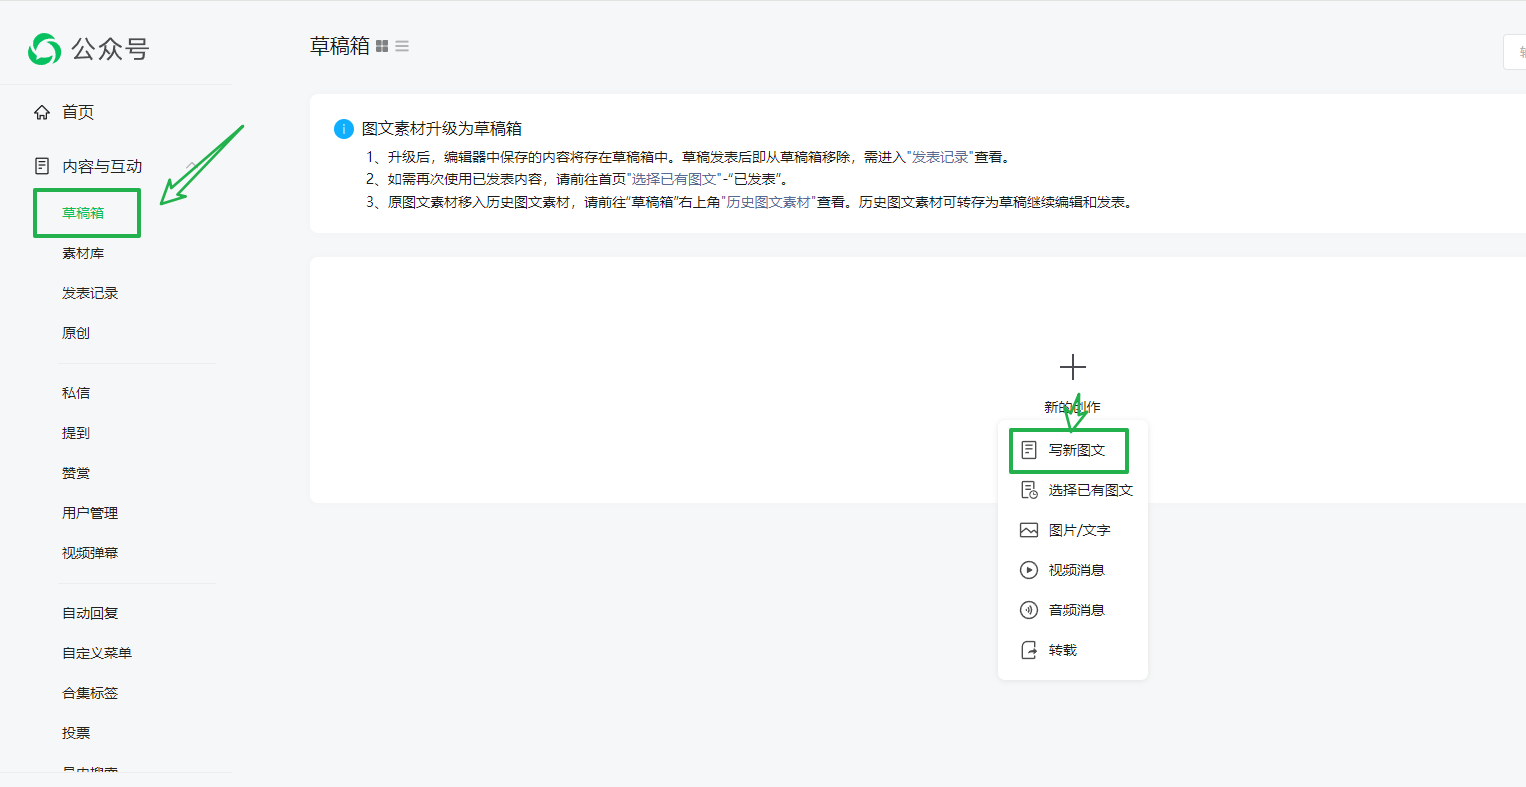Switch to grid view next to 草稿箱 title
This screenshot has height=787, width=1526.
pyautogui.click(x=382, y=46)
